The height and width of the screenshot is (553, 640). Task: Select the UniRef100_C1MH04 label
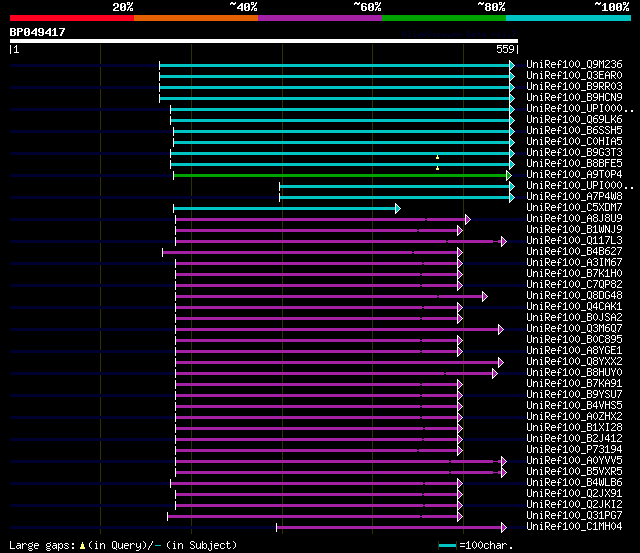click(x=574, y=527)
